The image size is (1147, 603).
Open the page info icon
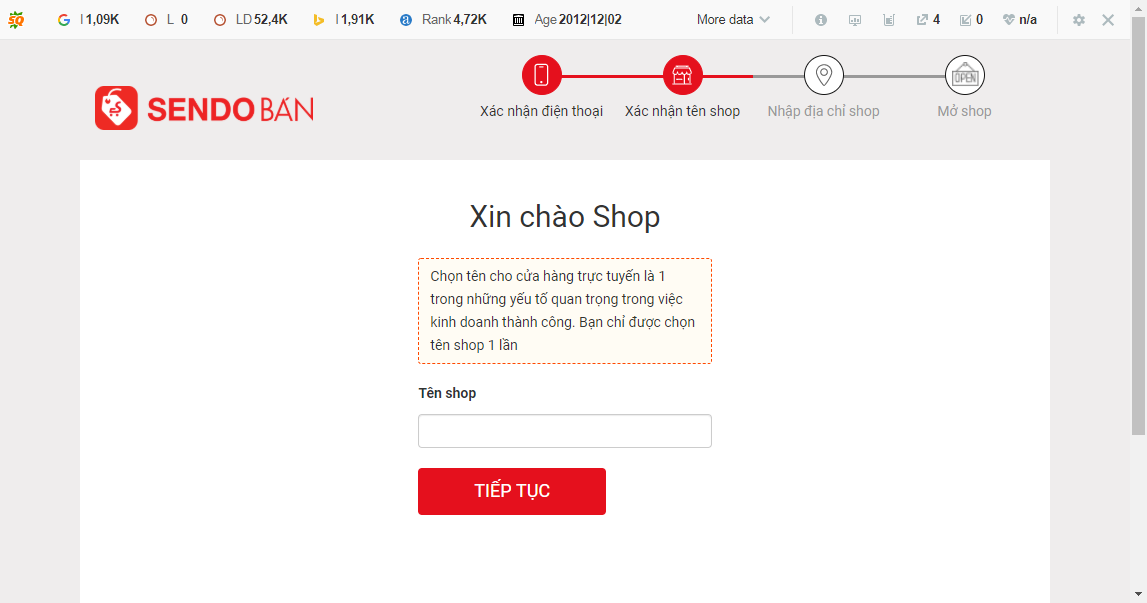tap(821, 20)
